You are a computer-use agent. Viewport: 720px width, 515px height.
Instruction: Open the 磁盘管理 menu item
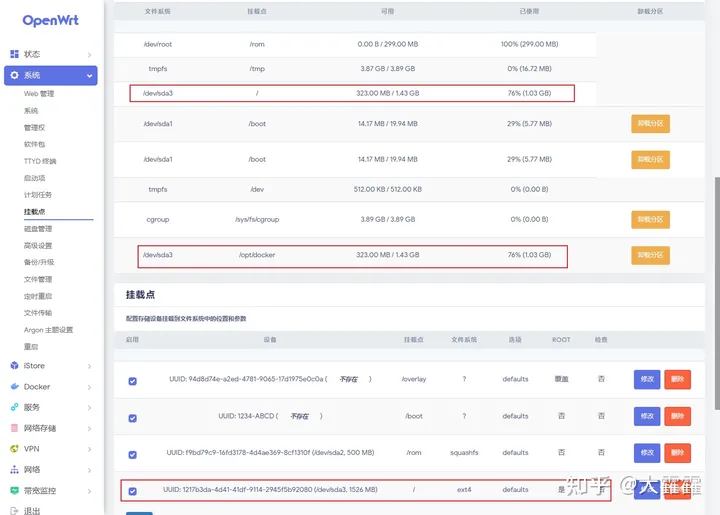(38, 229)
